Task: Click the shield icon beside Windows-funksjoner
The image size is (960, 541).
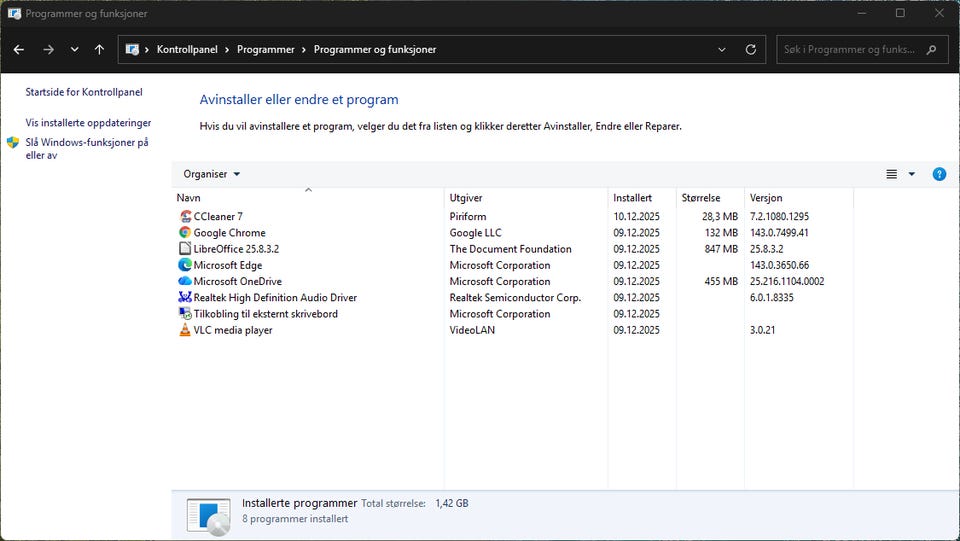Action: (13, 143)
